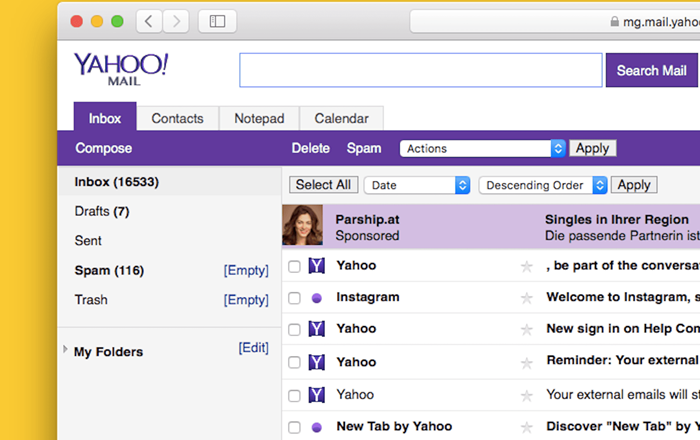The image size is (700, 440).
Task: Check the box for the 'be part of the conversa' email
Action: click(x=294, y=266)
